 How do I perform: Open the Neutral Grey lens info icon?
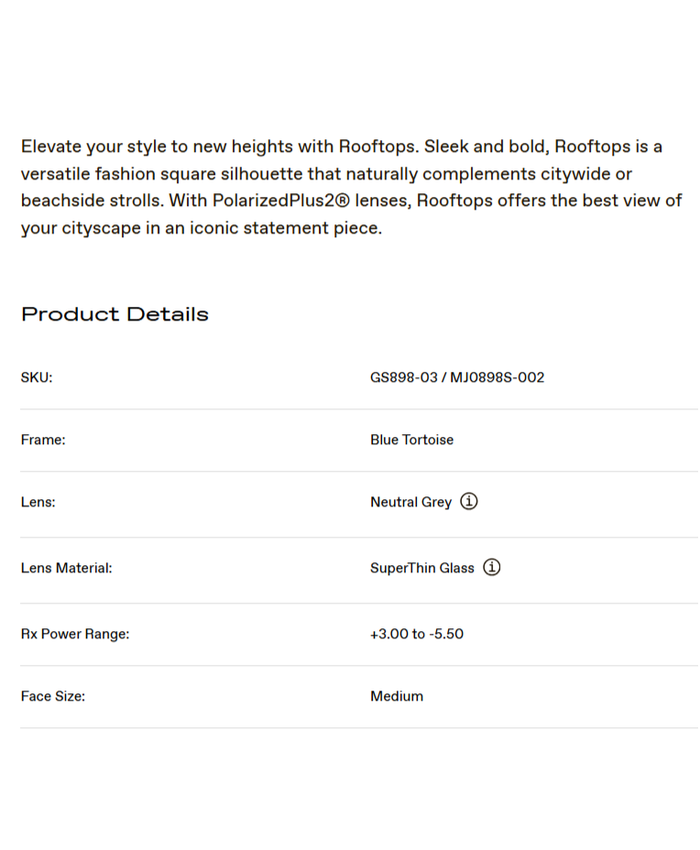469,502
